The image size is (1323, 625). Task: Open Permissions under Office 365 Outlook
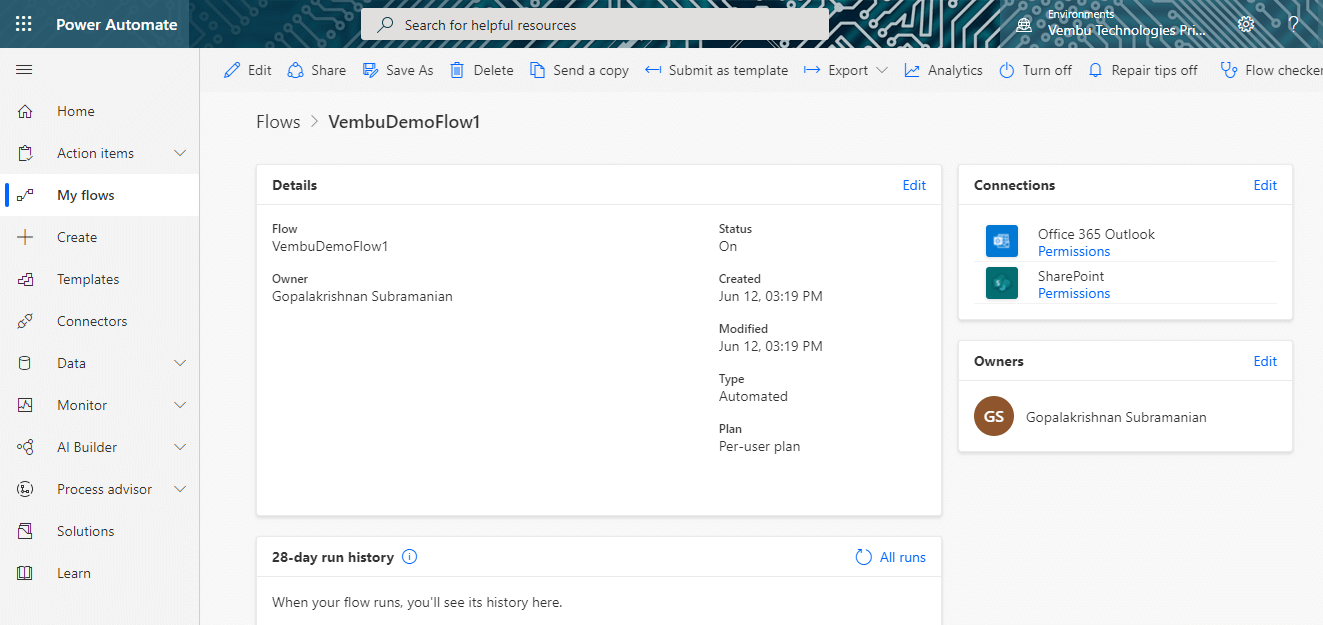(1074, 251)
